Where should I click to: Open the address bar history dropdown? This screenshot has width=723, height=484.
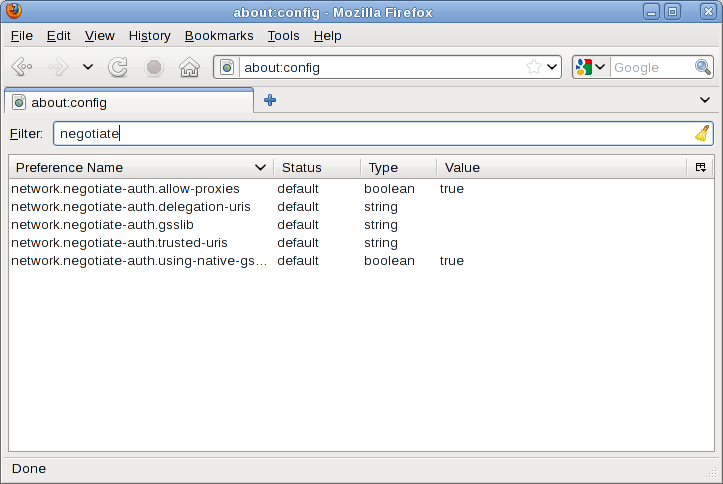tap(552, 67)
